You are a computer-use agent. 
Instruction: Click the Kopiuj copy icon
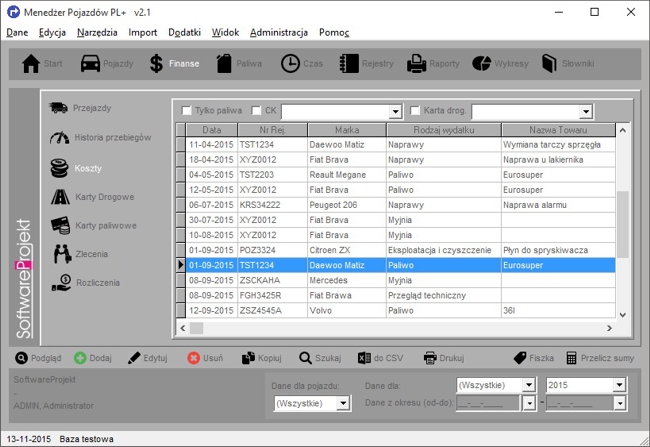tap(248, 358)
